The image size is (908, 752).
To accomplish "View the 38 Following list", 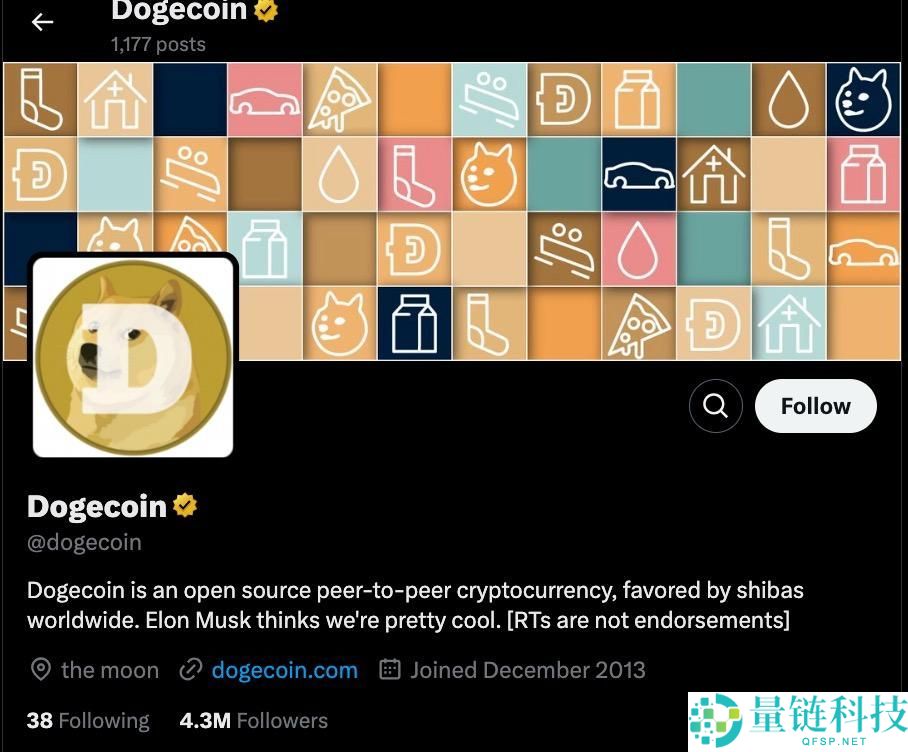I will [88, 721].
